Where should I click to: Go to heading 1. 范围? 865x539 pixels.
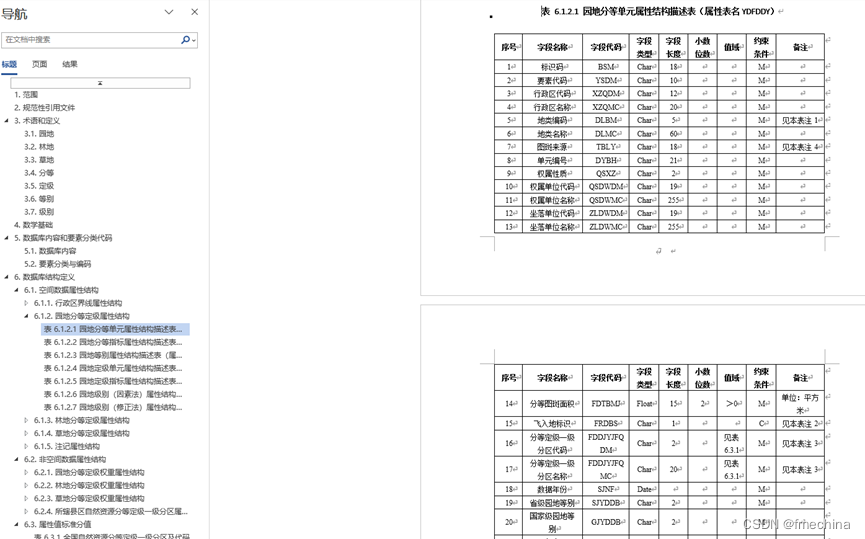tap(26, 94)
